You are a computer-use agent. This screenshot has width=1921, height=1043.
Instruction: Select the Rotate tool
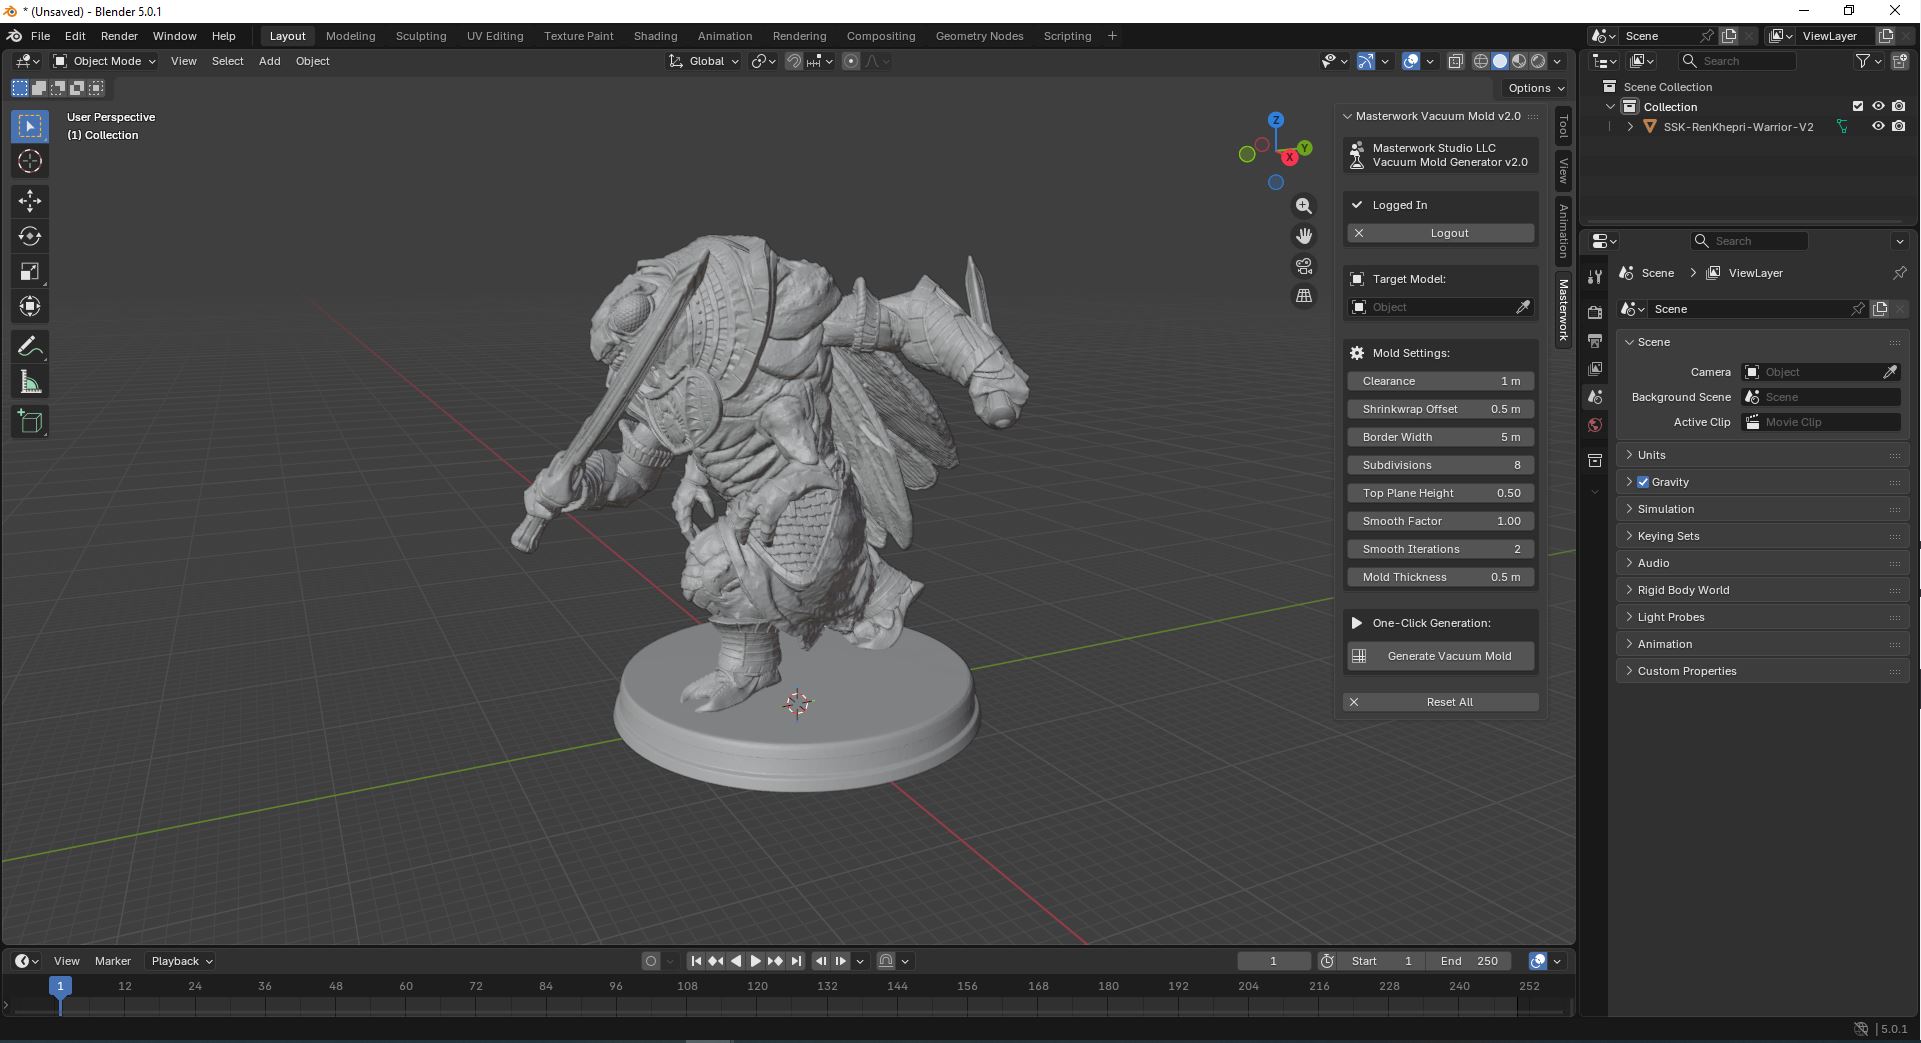tap(30, 237)
